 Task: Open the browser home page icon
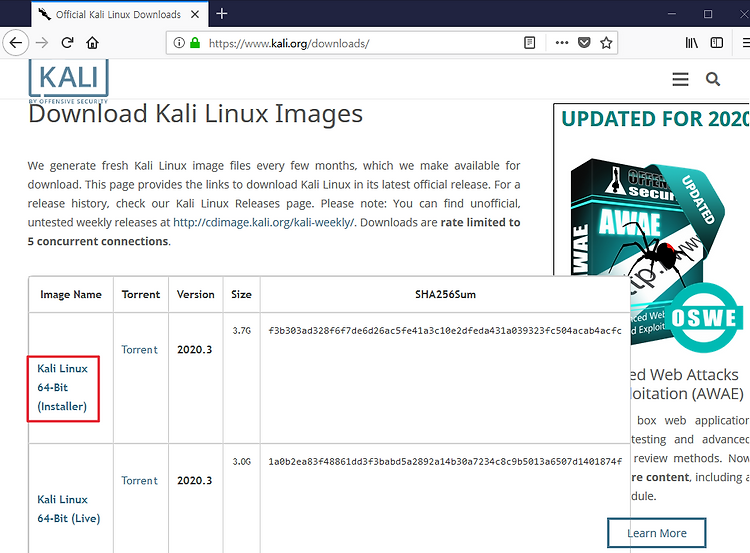click(92, 43)
